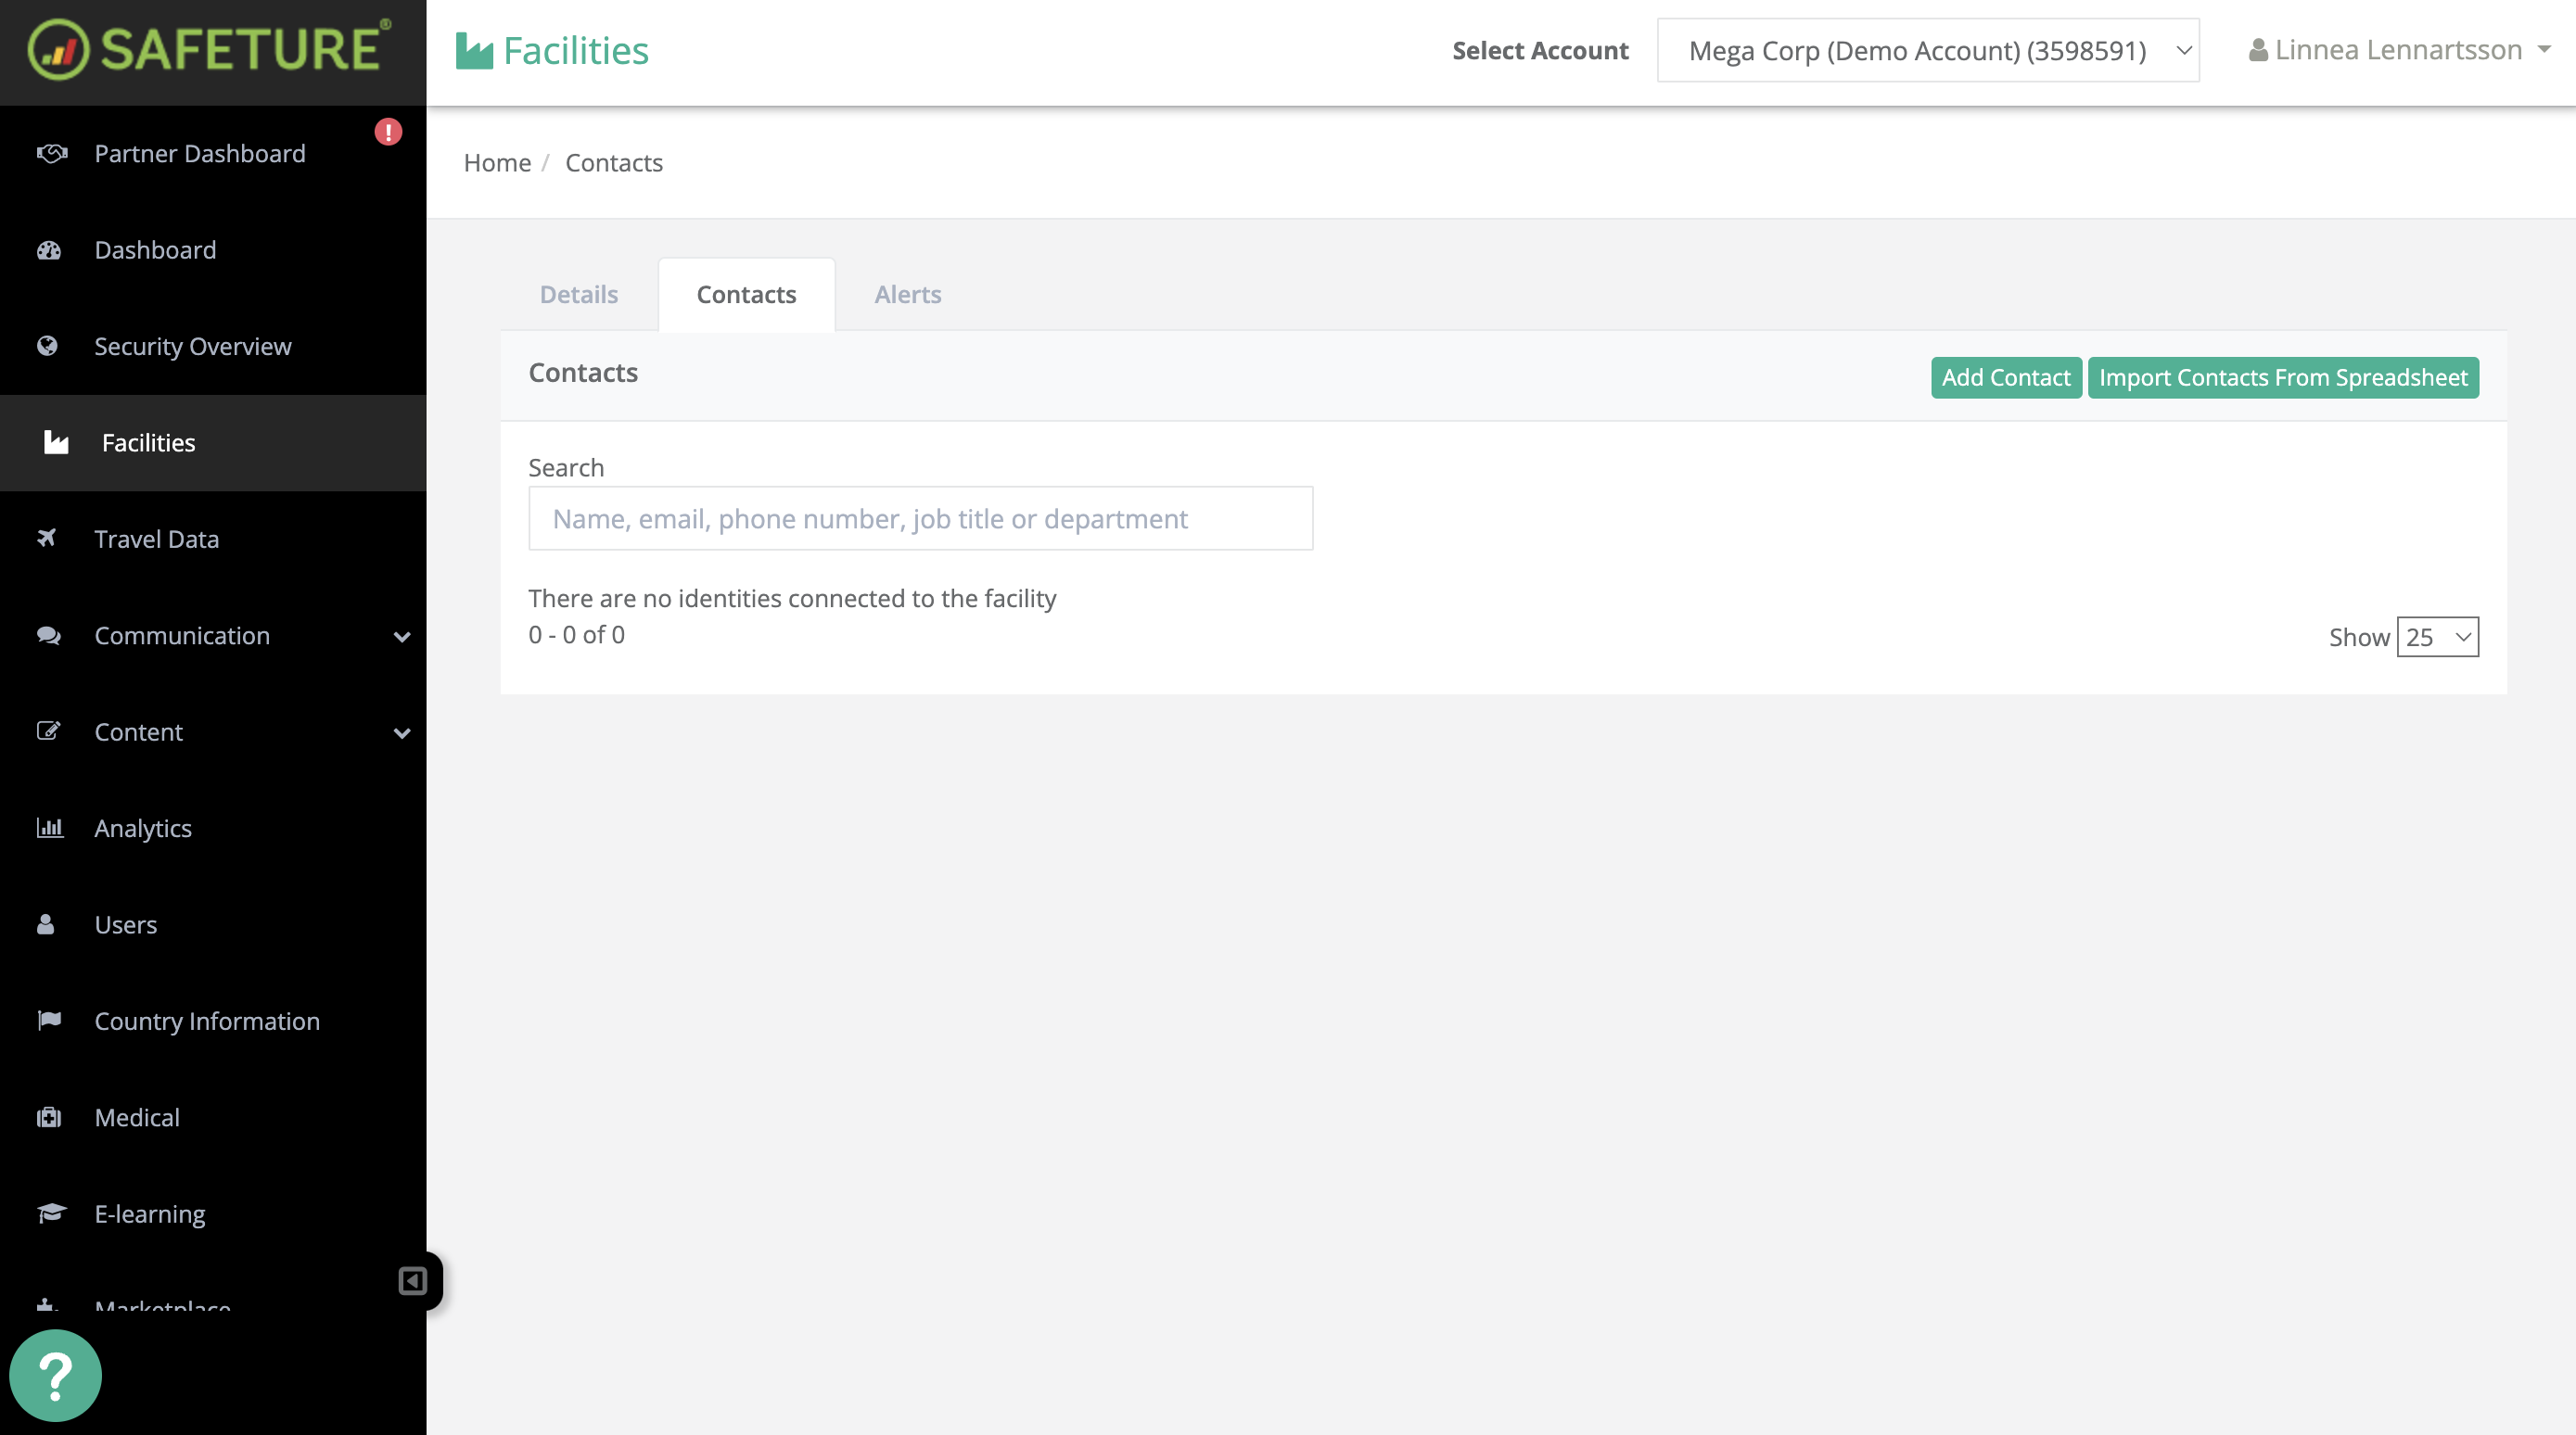Open the account selector dropdown
The height and width of the screenshot is (1435, 2576).
1927,49
